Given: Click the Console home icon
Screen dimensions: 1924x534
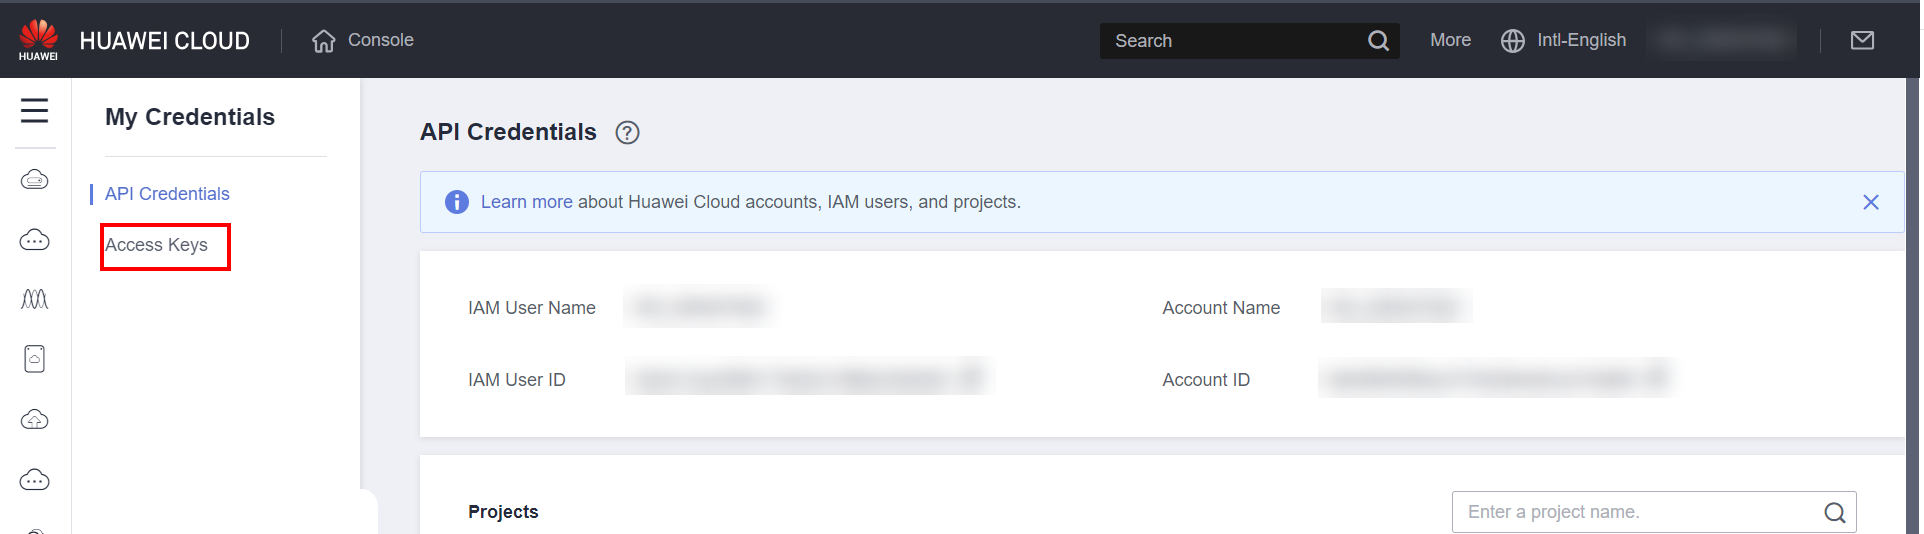Looking at the screenshot, I should click(x=323, y=41).
